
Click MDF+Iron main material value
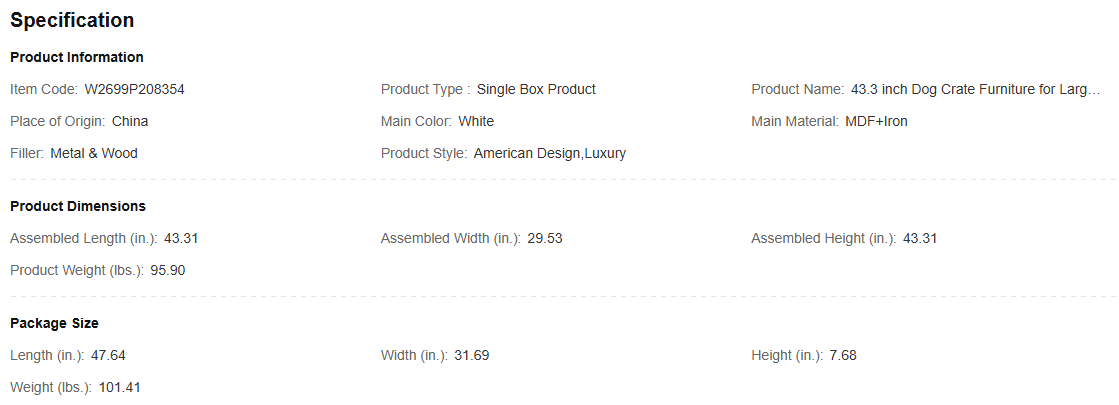(x=876, y=121)
